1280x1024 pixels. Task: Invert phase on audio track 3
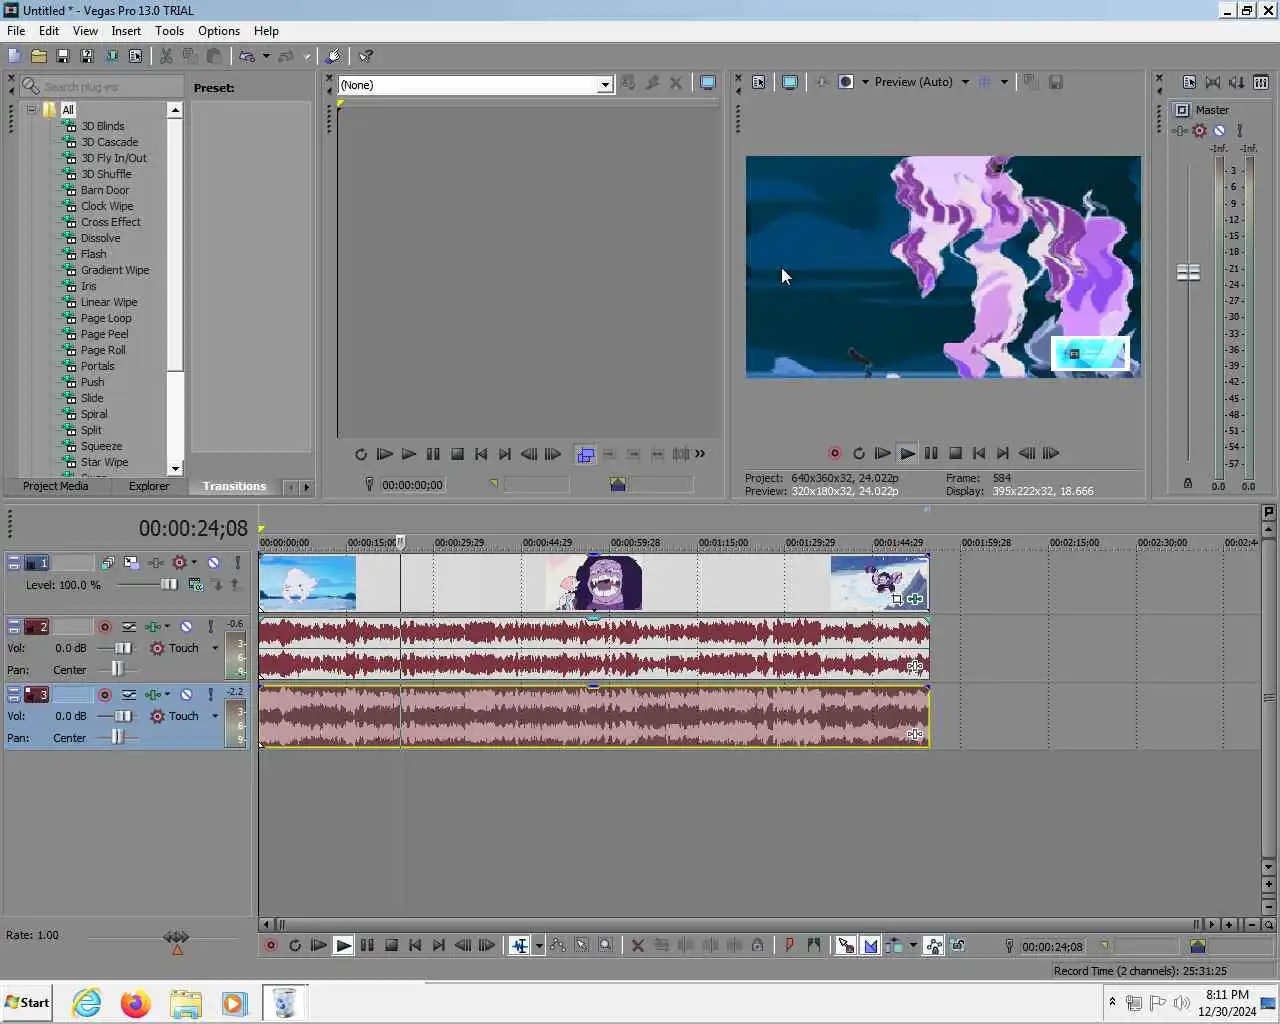(129, 695)
